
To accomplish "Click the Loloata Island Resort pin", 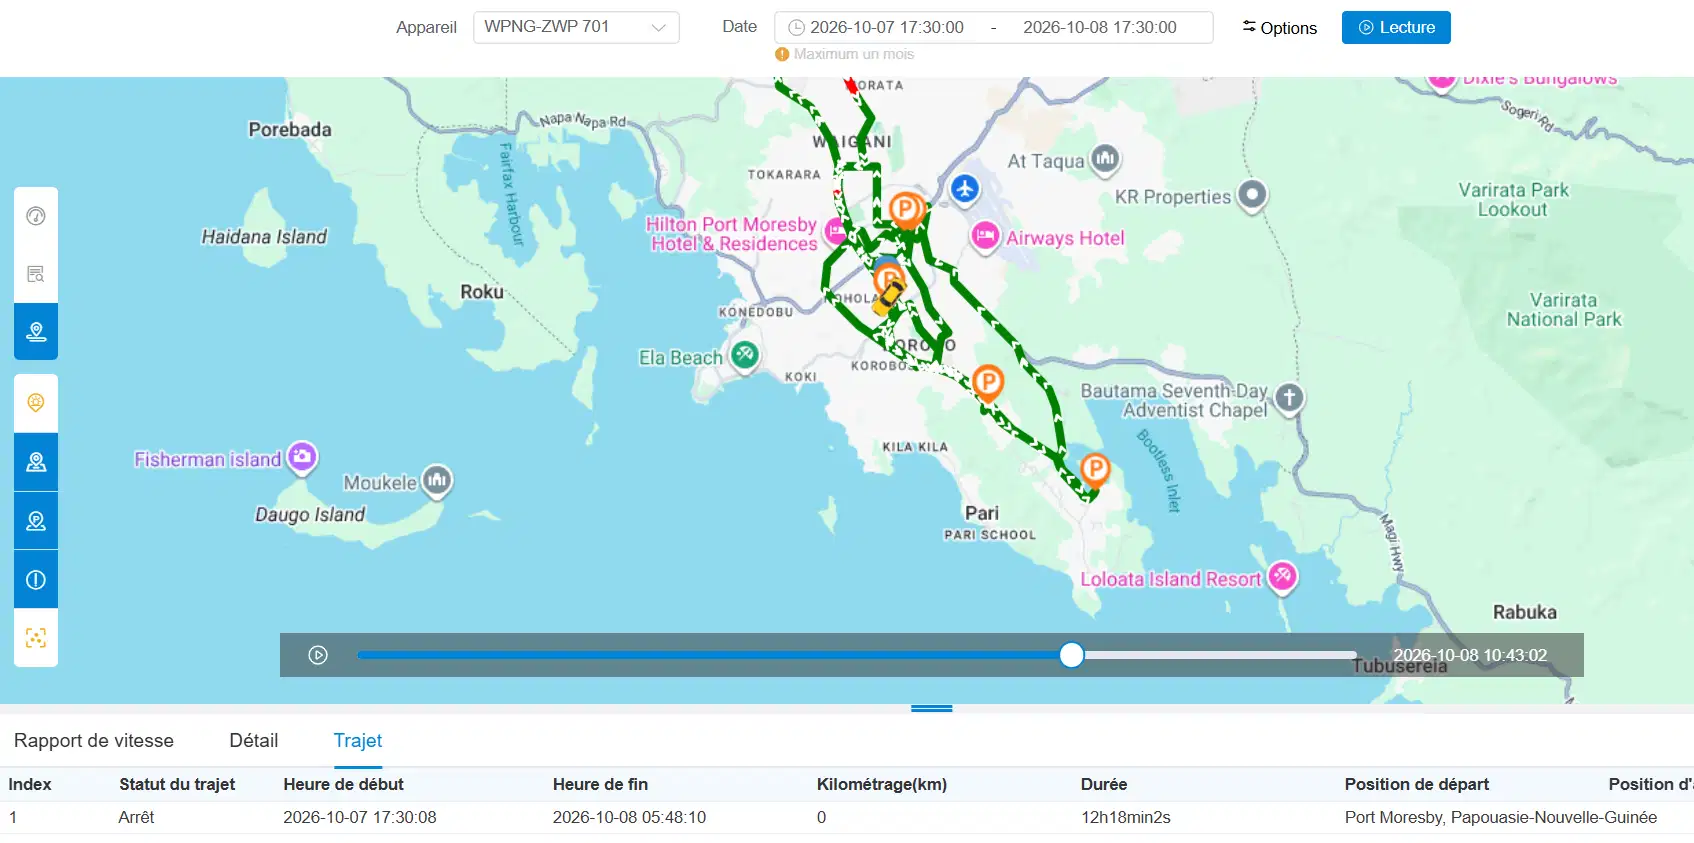I will point(1283,576).
